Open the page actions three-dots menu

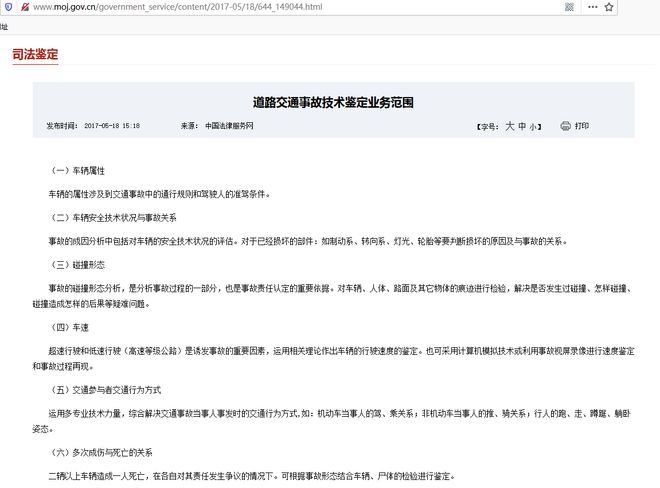(593, 7)
